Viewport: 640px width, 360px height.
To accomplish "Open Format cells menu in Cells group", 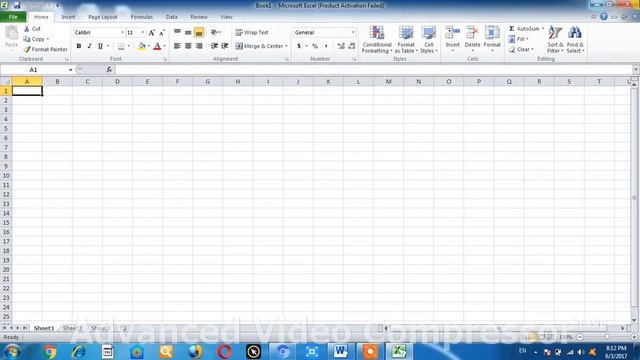I will point(492,39).
